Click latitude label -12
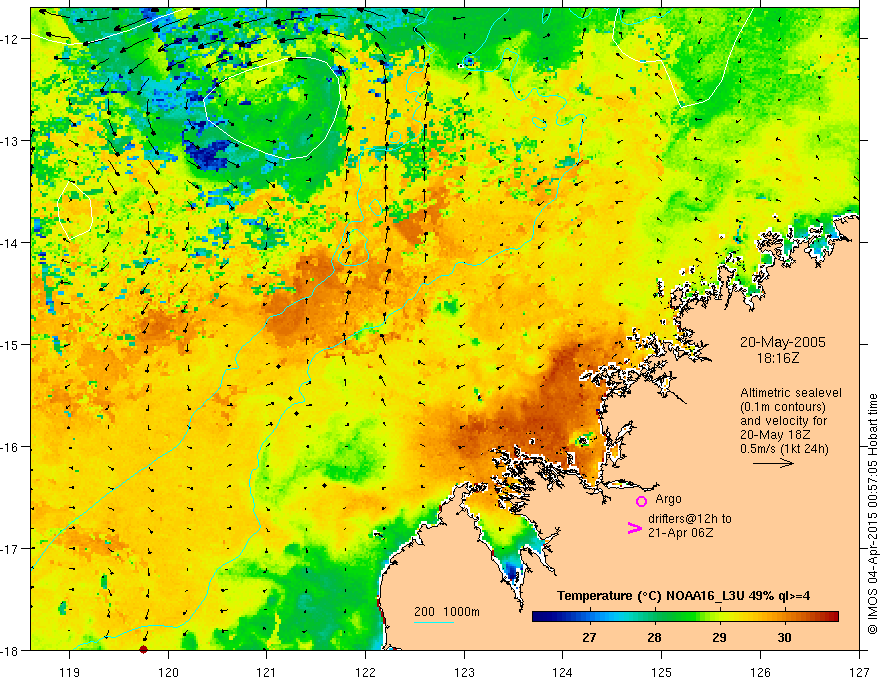 coord(11,39)
